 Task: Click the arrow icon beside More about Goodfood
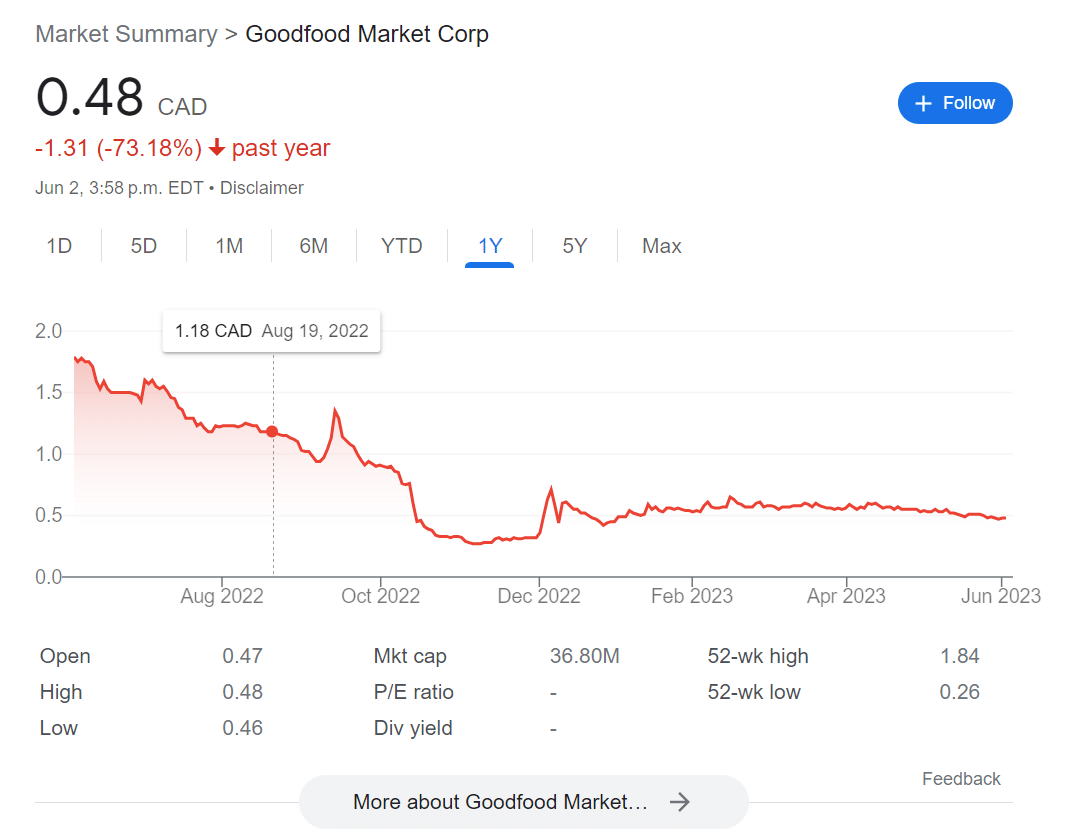(680, 802)
